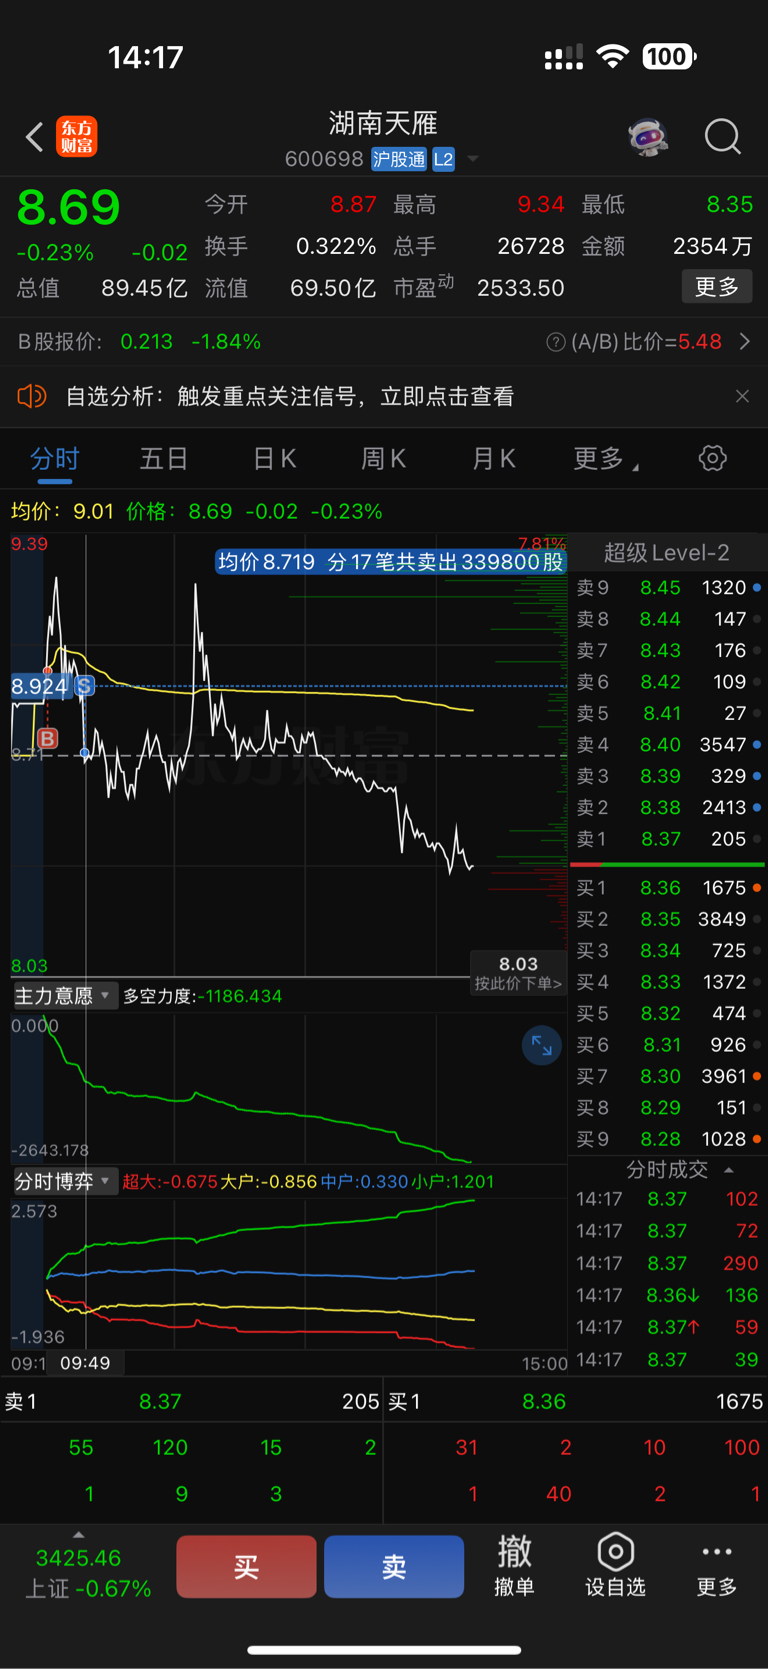Tap the L2 badge
The height and width of the screenshot is (1669, 768).
pos(443,159)
